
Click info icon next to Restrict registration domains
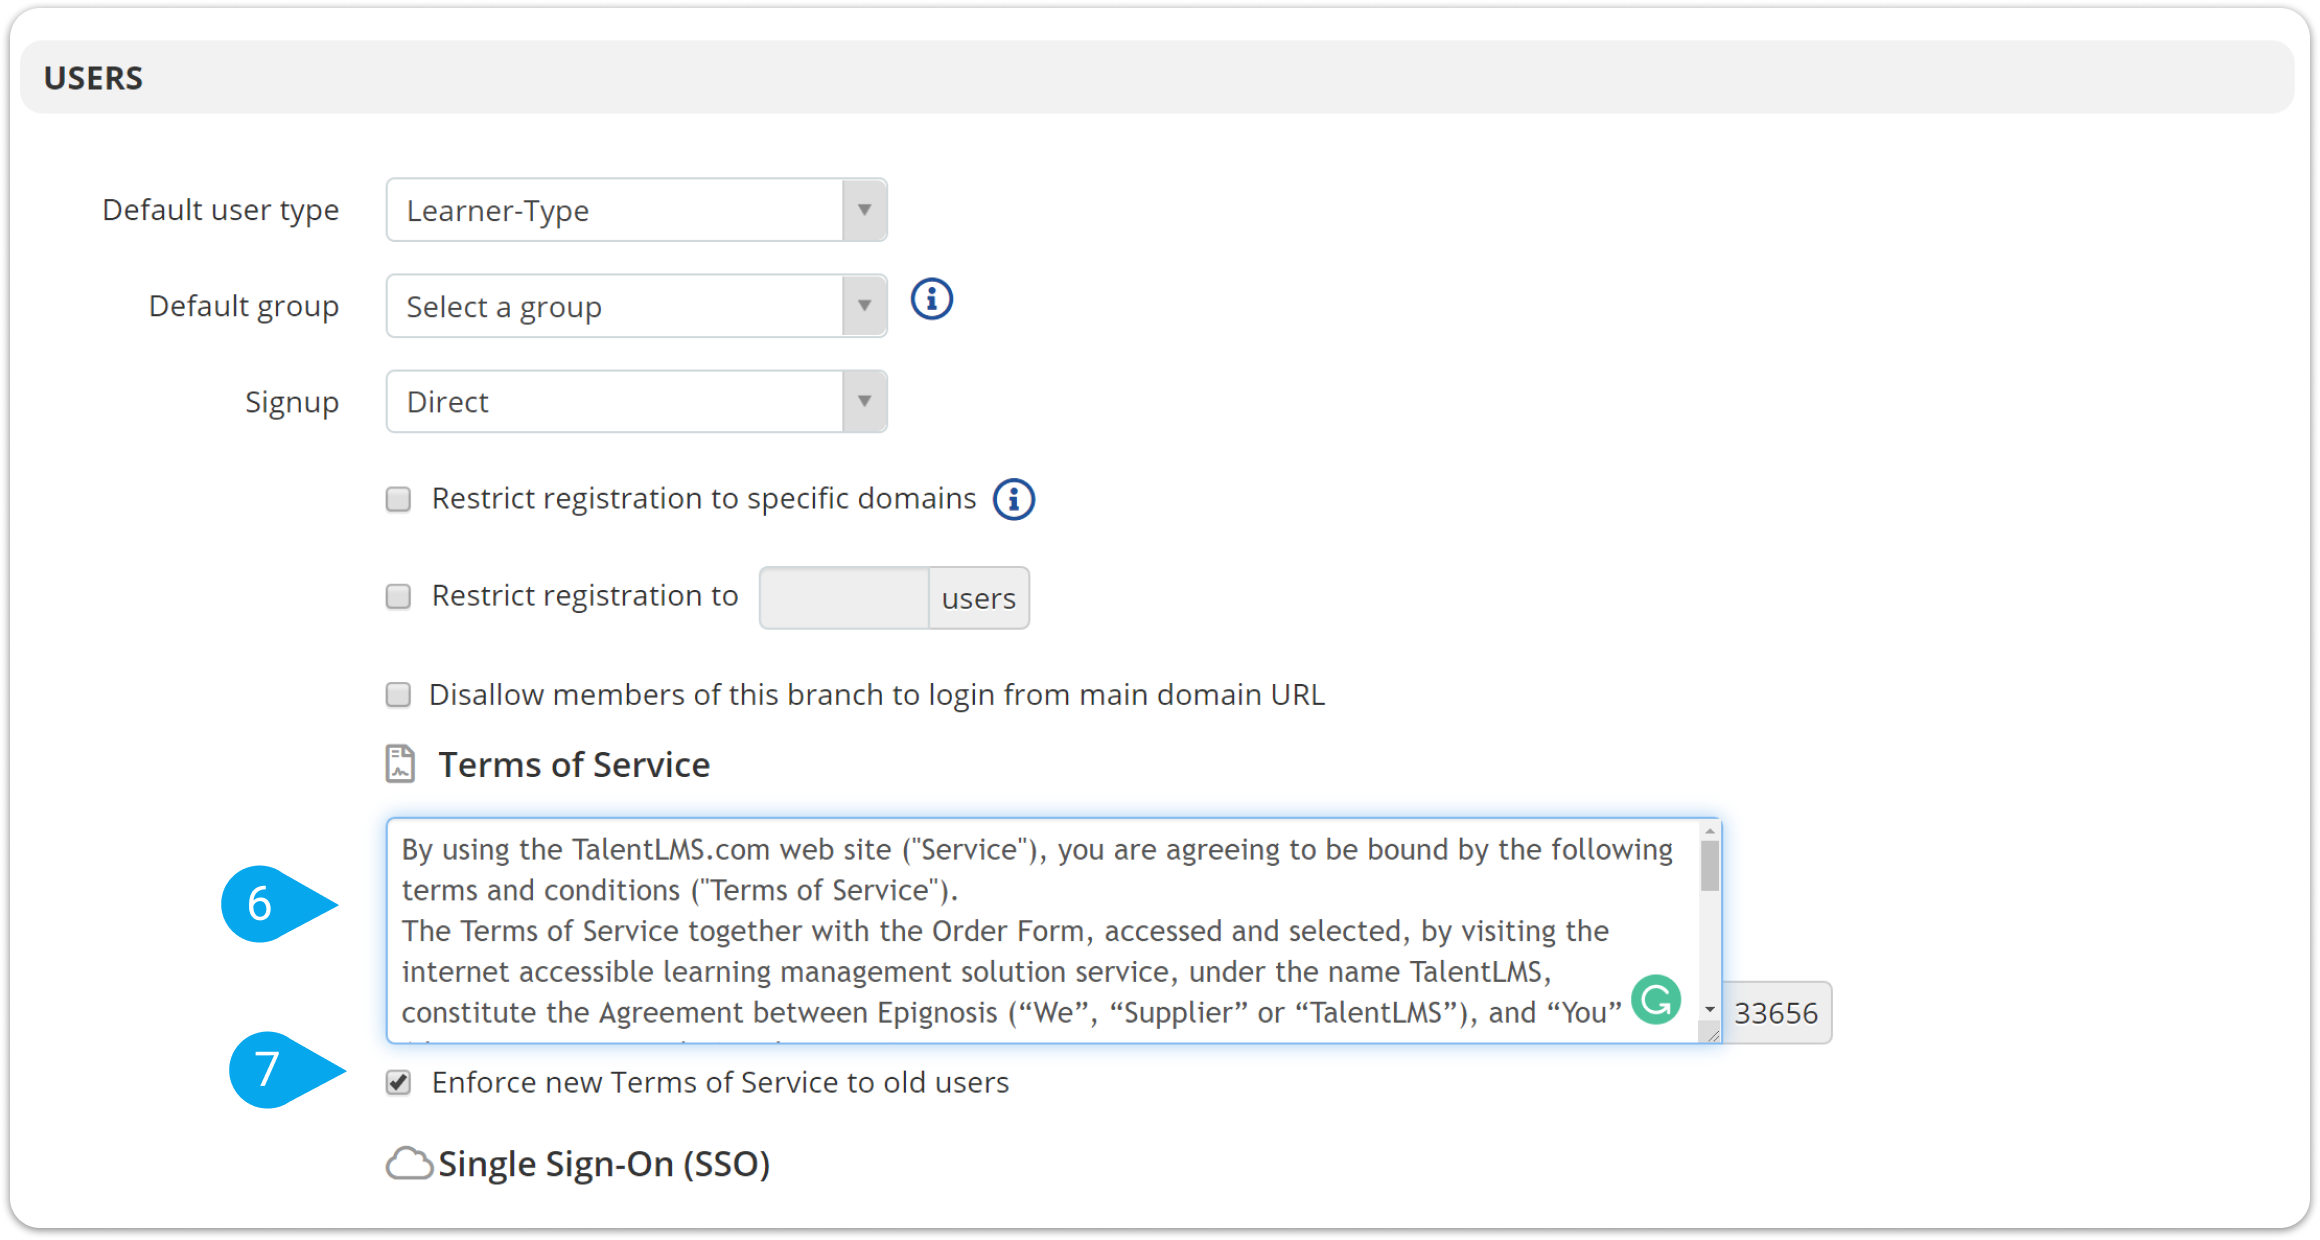(x=1013, y=499)
